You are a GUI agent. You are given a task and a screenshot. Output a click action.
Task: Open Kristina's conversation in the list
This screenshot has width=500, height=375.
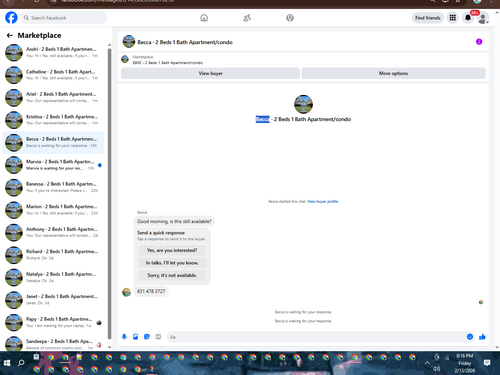(53, 120)
